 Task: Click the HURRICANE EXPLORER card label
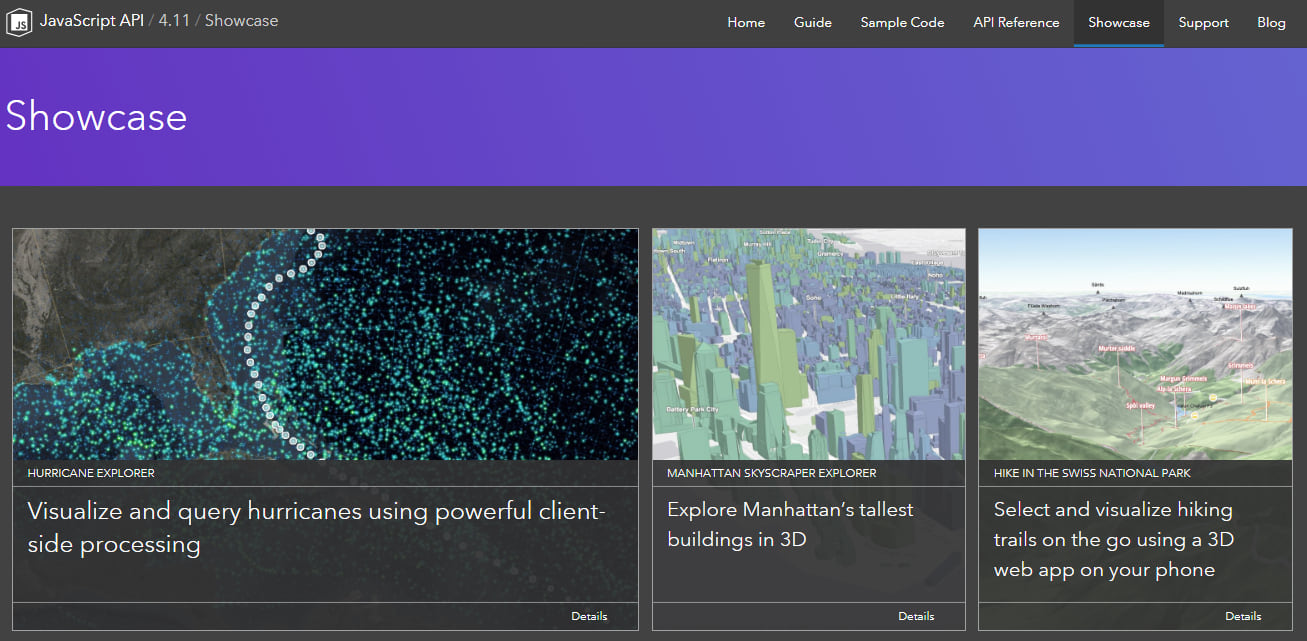(91, 473)
